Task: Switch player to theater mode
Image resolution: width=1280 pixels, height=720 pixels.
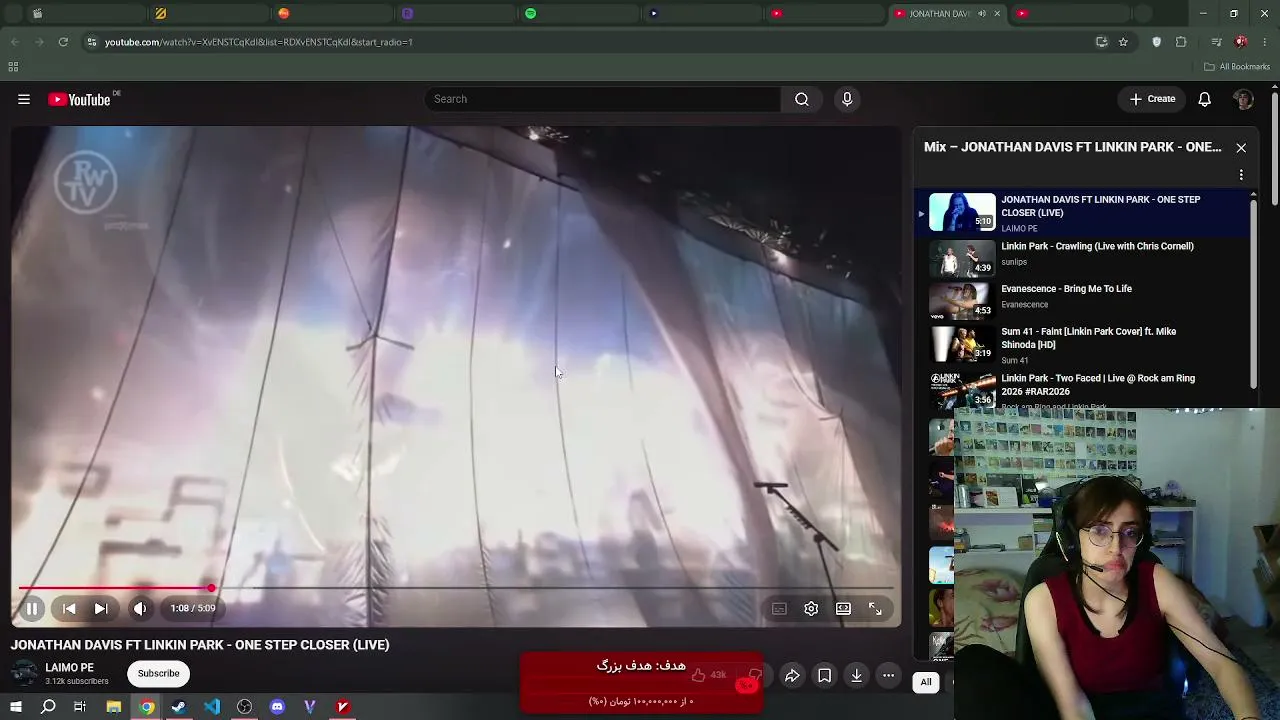Action: click(x=843, y=608)
